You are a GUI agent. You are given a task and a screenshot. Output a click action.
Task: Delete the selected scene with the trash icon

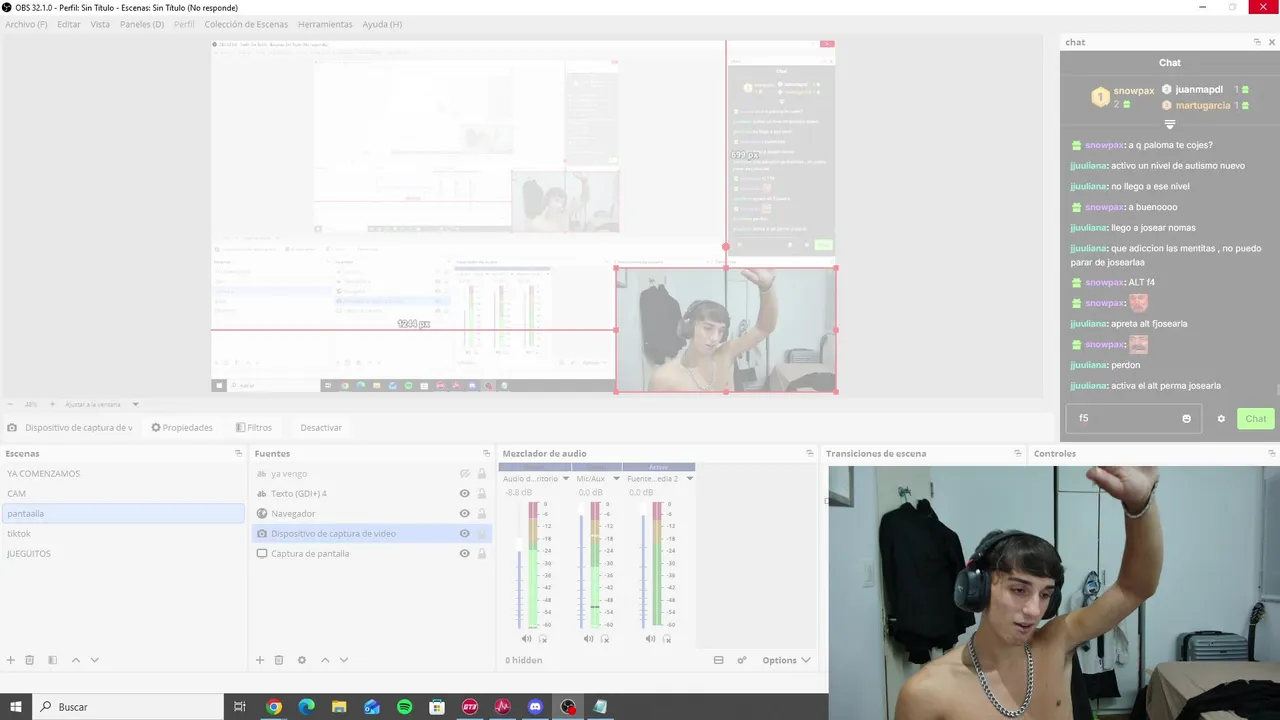click(x=30, y=660)
